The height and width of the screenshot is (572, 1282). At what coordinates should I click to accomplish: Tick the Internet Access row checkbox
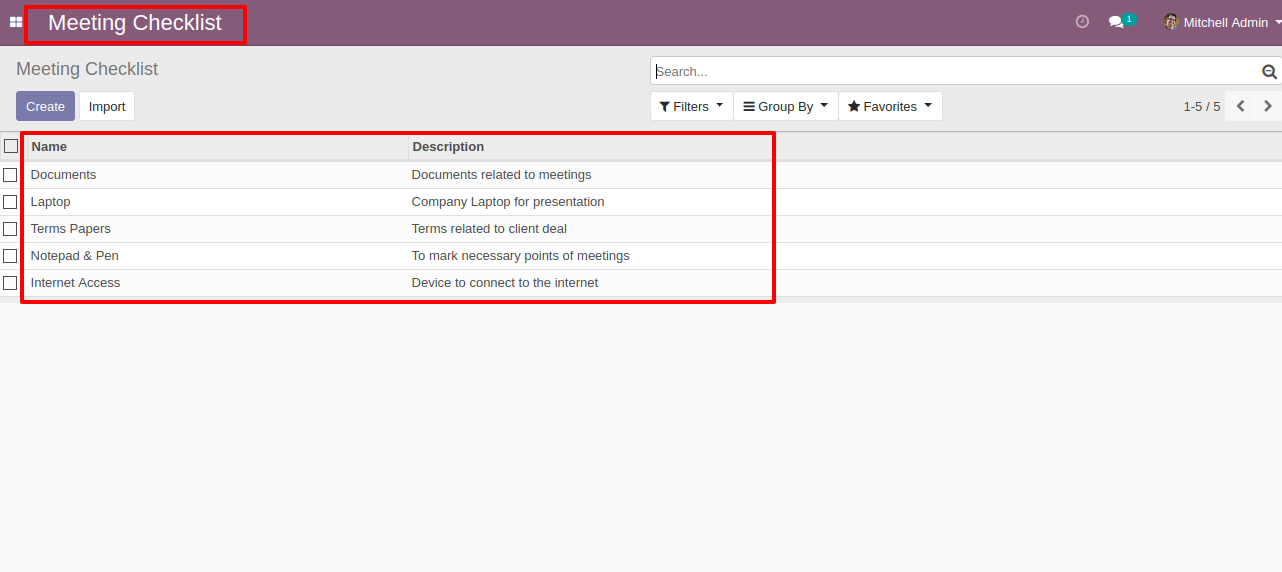pos(10,283)
